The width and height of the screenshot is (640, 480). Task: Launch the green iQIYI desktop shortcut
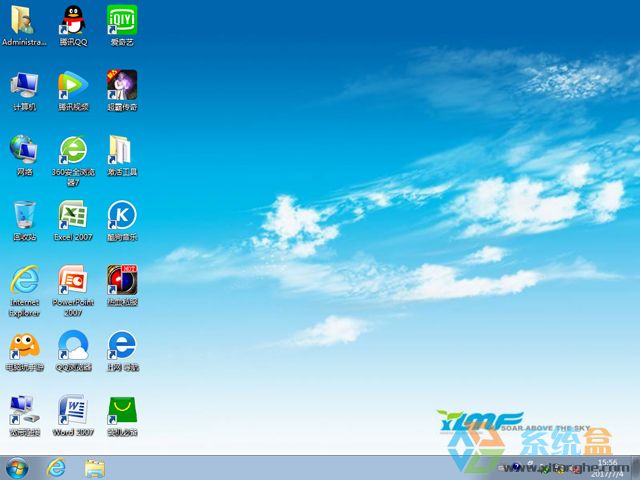[121, 20]
